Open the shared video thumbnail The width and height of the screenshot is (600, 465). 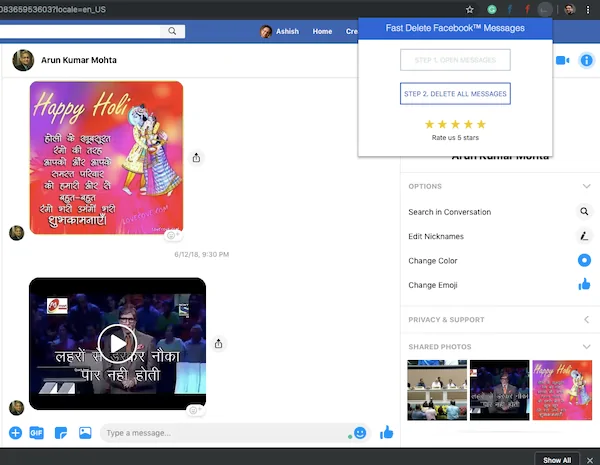pyautogui.click(x=499, y=390)
